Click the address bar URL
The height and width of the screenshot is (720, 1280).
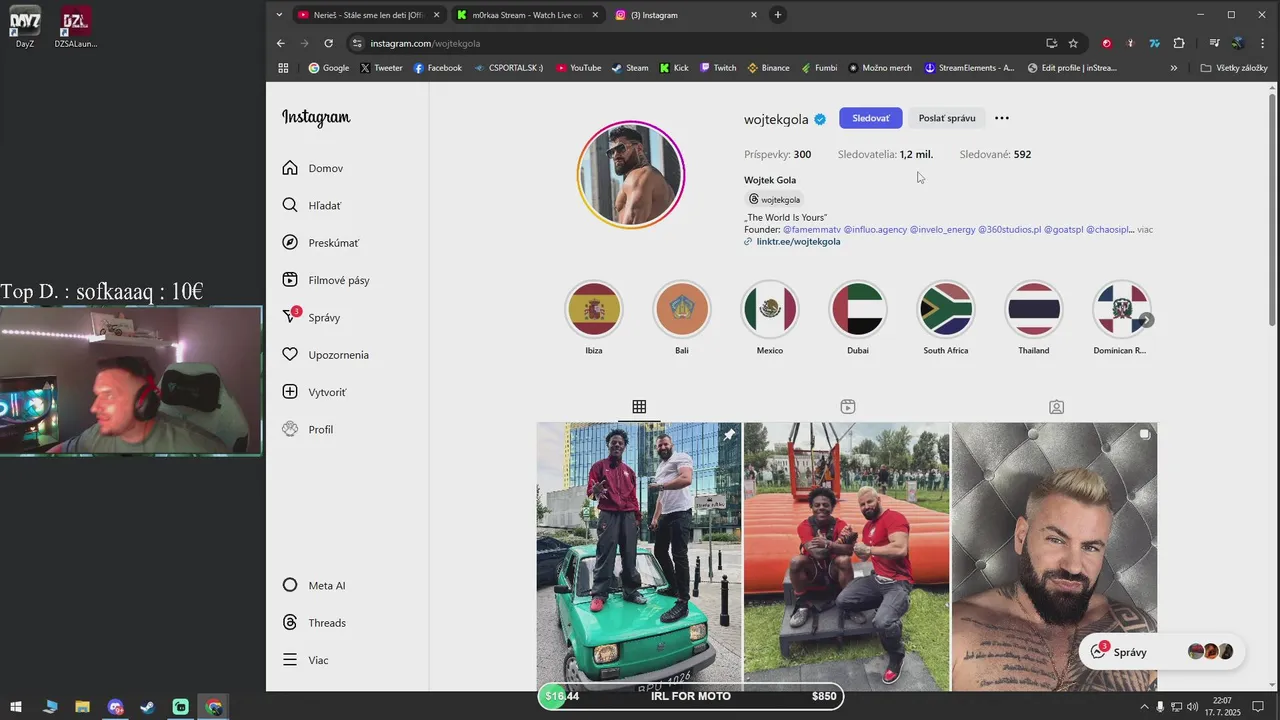click(x=425, y=43)
